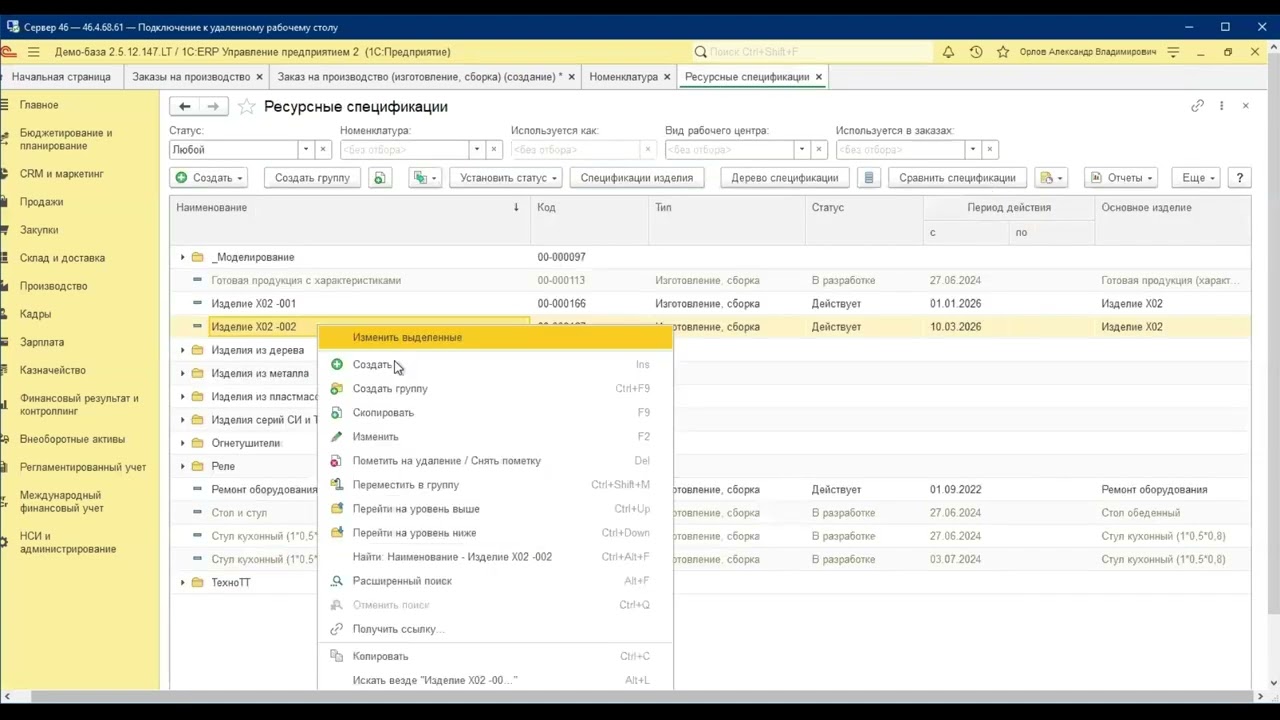Clear the Статус filter with X
The width and height of the screenshot is (1280, 720).
click(323, 150)
